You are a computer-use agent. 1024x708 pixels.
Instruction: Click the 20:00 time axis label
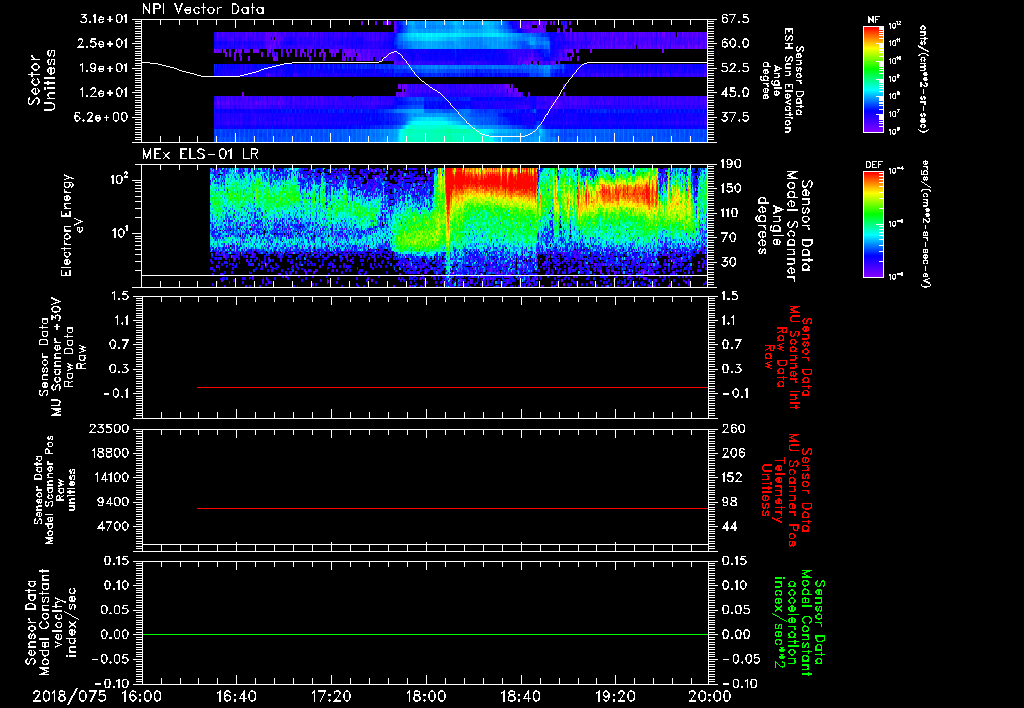click(710, 696)
